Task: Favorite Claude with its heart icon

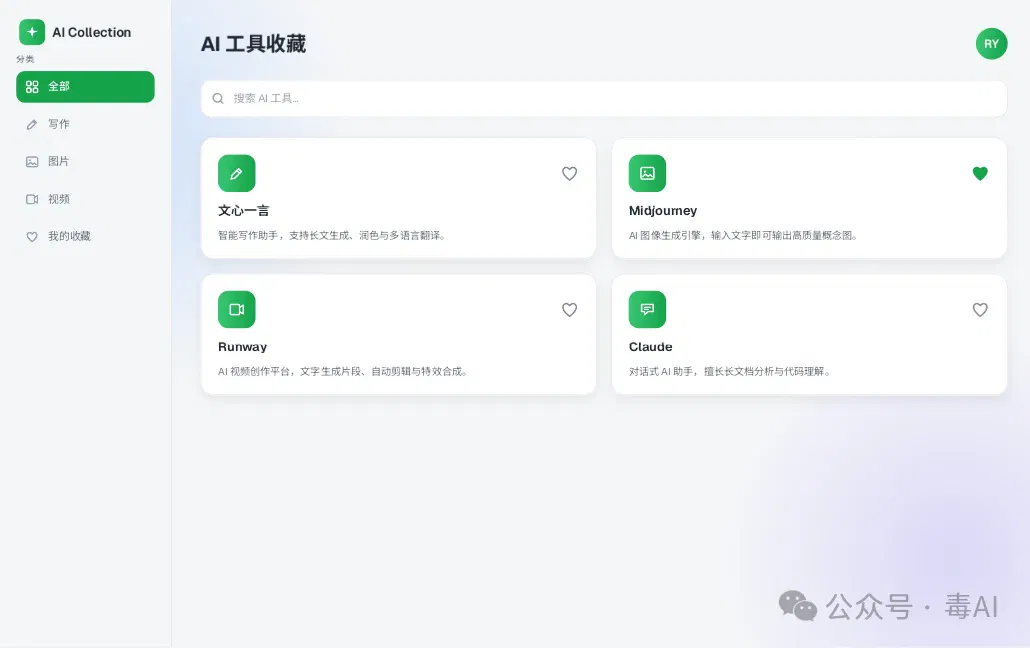Action: [x=980, y=310]
